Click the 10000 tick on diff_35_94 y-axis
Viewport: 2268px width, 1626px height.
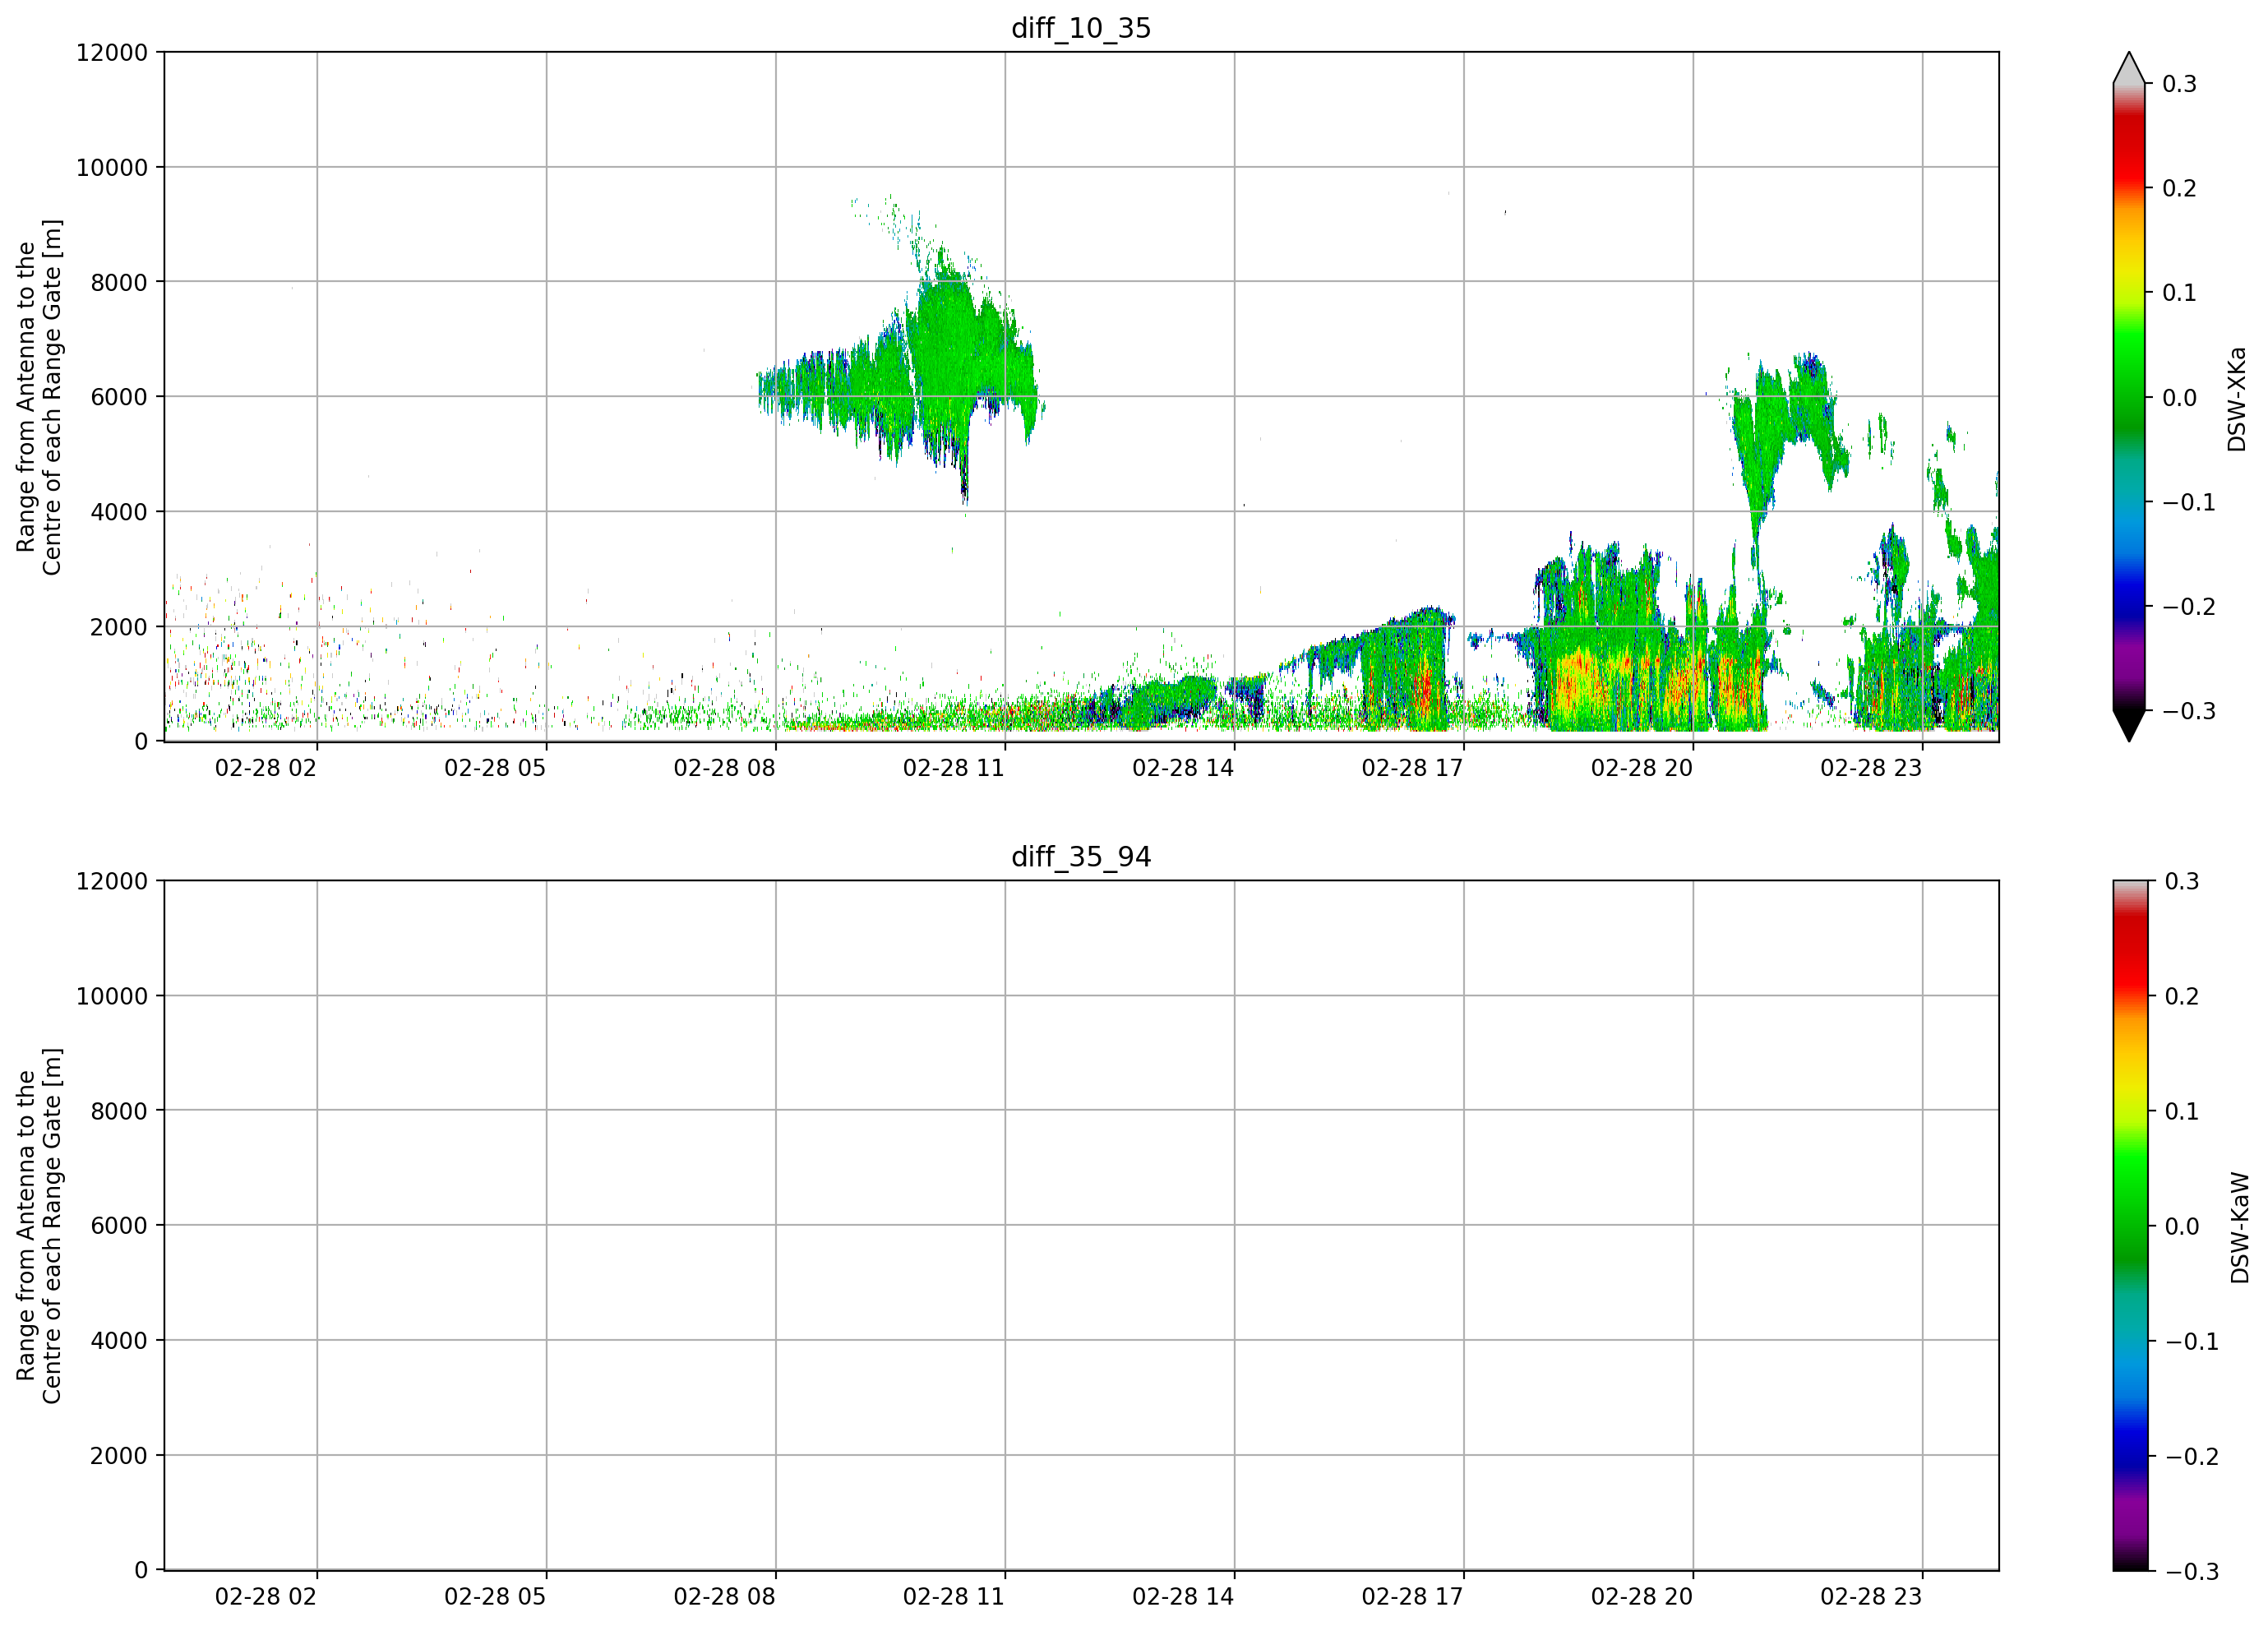112,996
